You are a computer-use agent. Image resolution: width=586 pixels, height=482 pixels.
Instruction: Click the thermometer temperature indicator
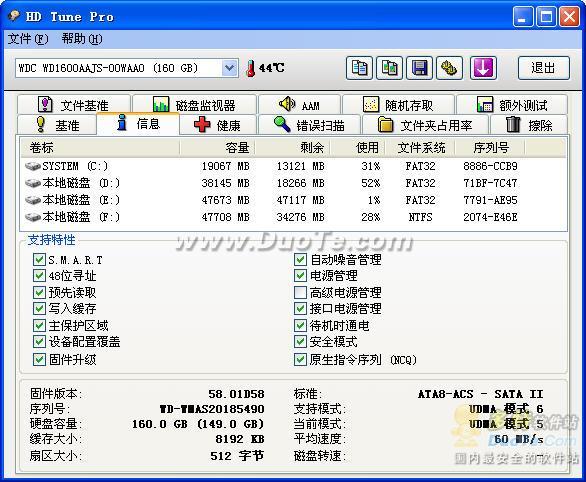click(250, 68)
